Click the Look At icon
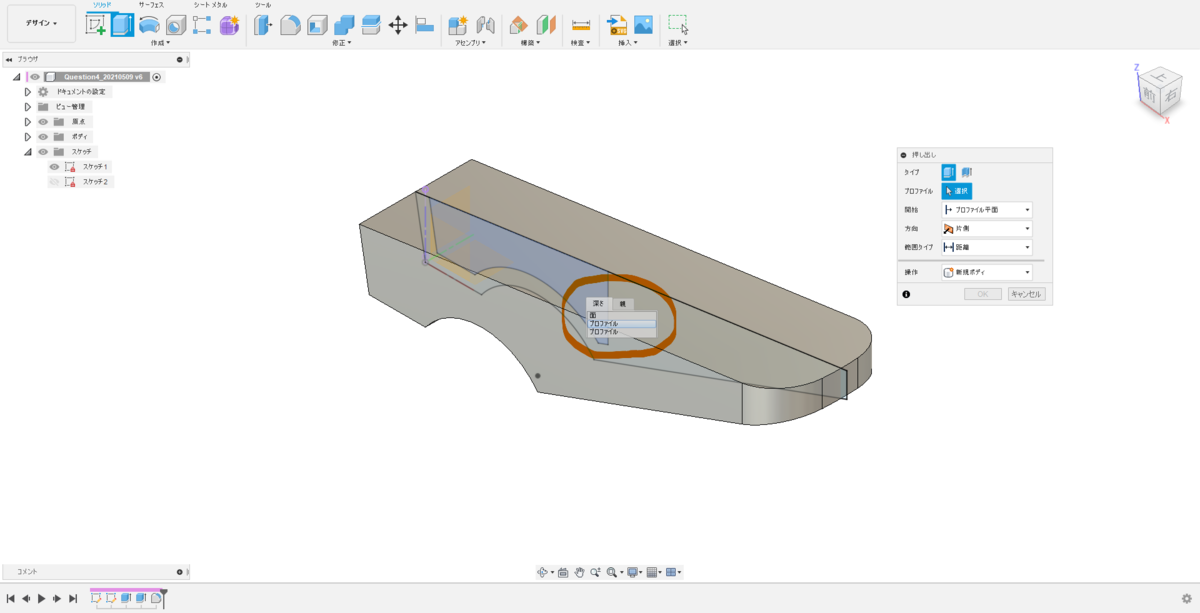Viewport: 1200px width, 613px height. click(x=563, y=572)
